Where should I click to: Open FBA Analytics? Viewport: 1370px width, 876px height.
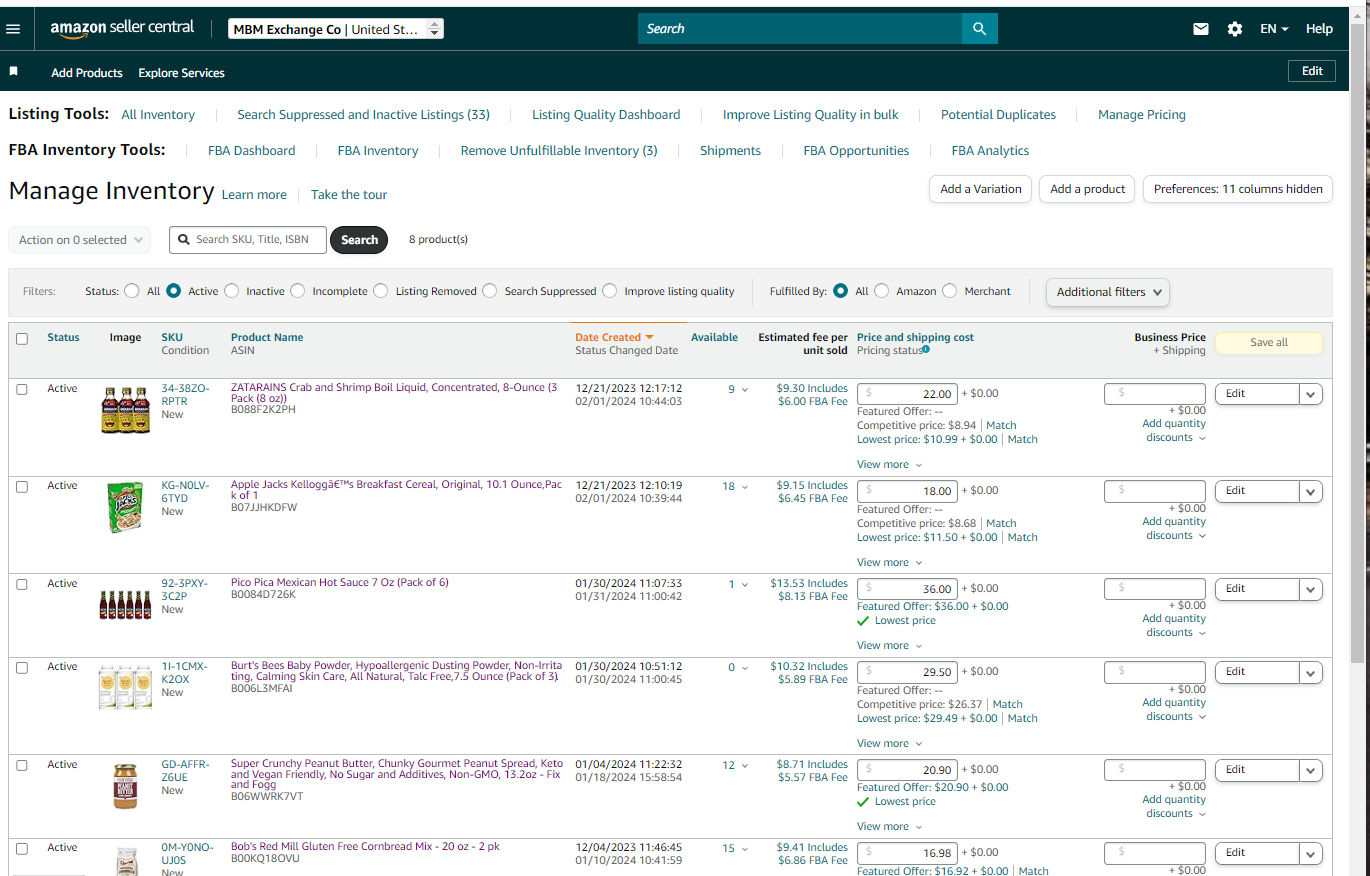pyautogui.click(x=990, y=151)
